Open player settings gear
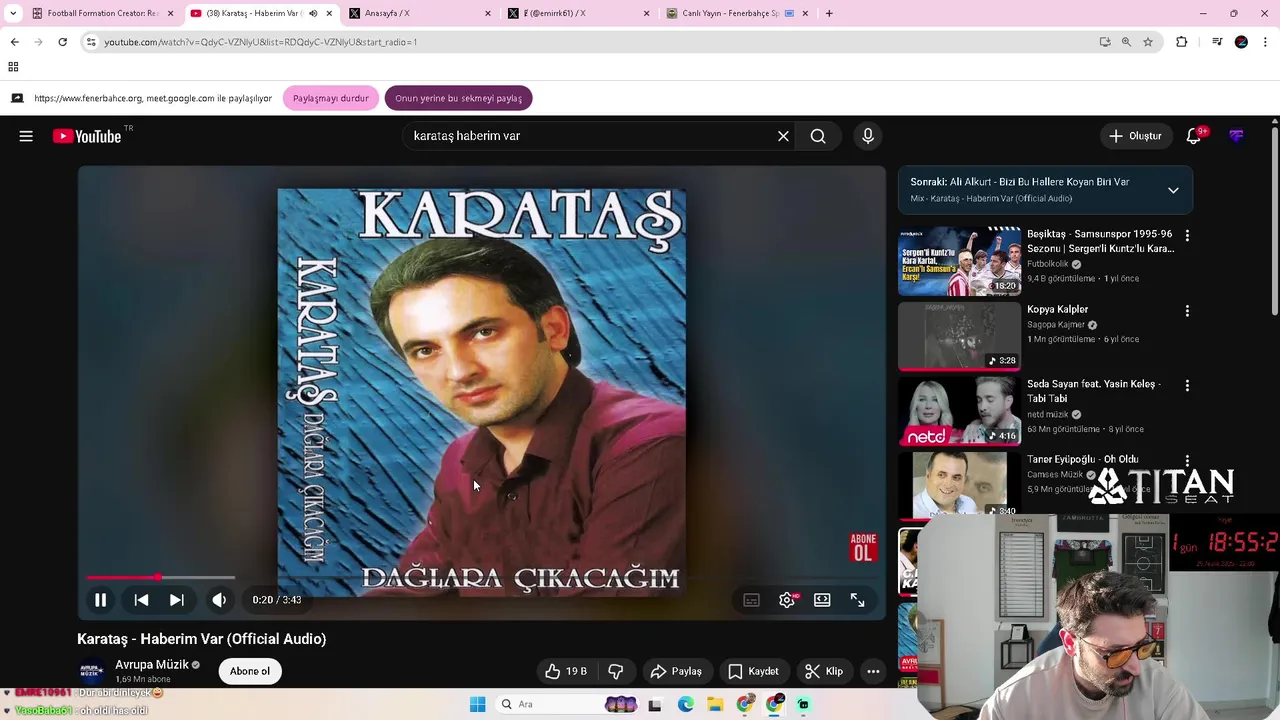This screenshot has height=720, width=1280. point(787,600)
